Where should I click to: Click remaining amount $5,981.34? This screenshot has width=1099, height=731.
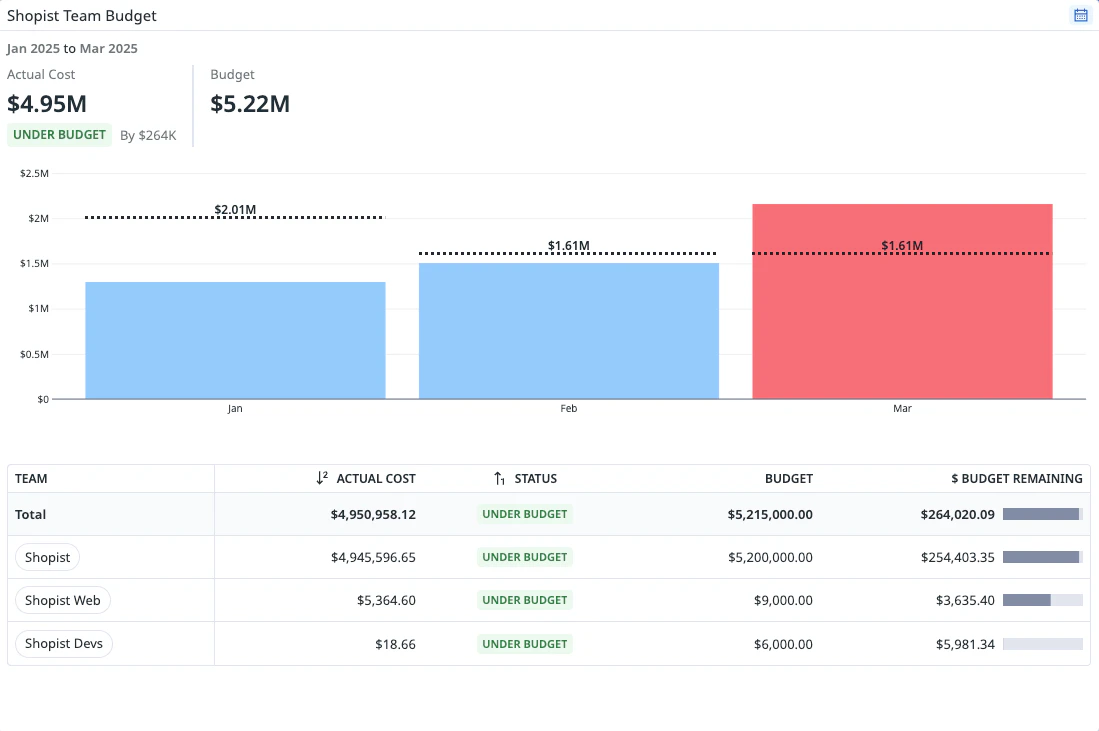tap(965, 644)
